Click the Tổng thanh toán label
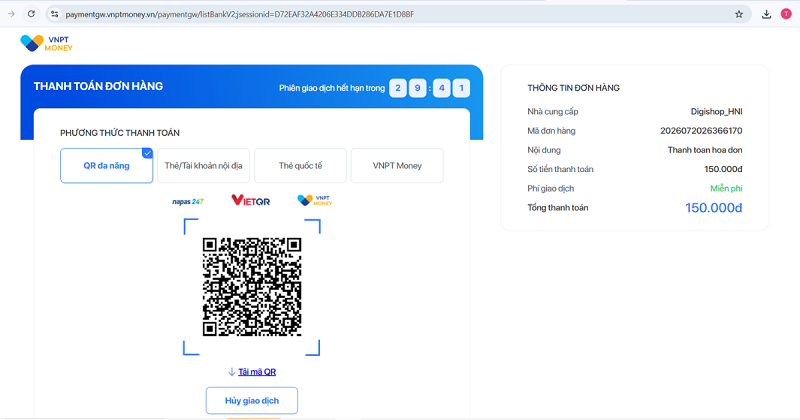Viewport: 800px width, 420px height. coord(558,208)
